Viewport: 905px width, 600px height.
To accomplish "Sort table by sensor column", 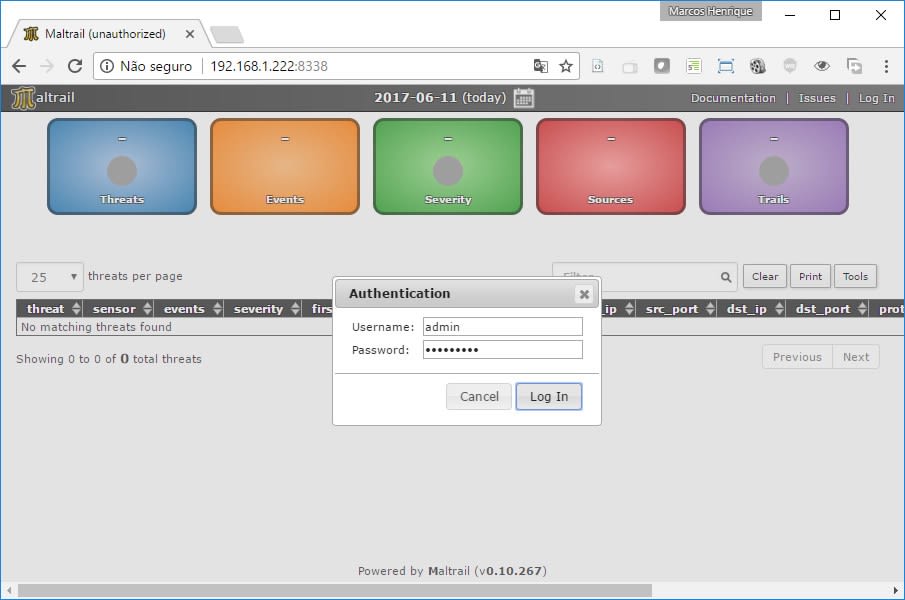I will (119, 309).
